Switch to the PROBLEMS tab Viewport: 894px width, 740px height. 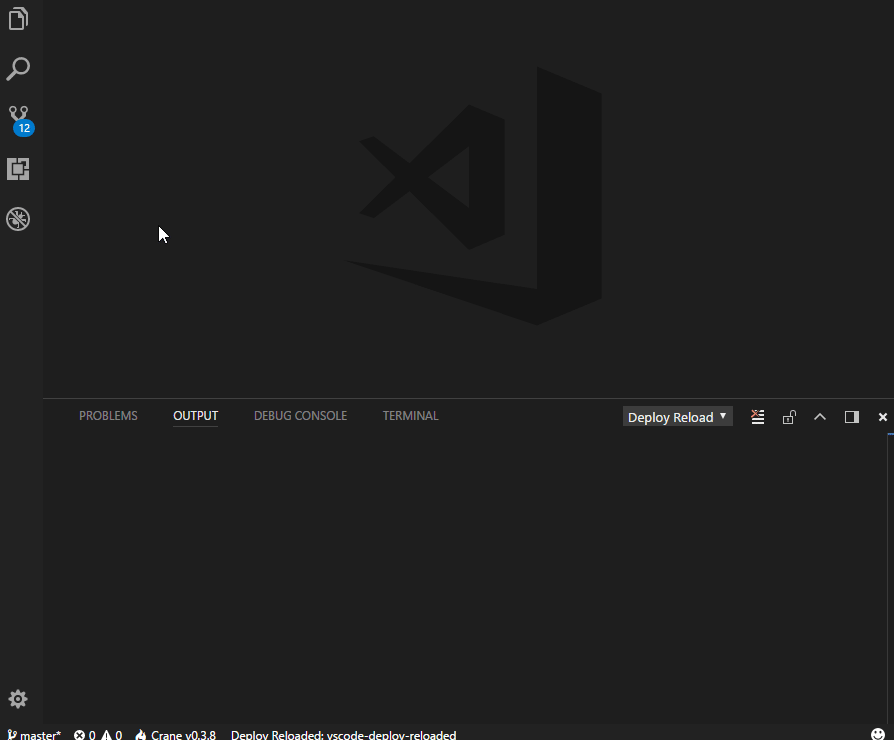(x=108, y=416)
